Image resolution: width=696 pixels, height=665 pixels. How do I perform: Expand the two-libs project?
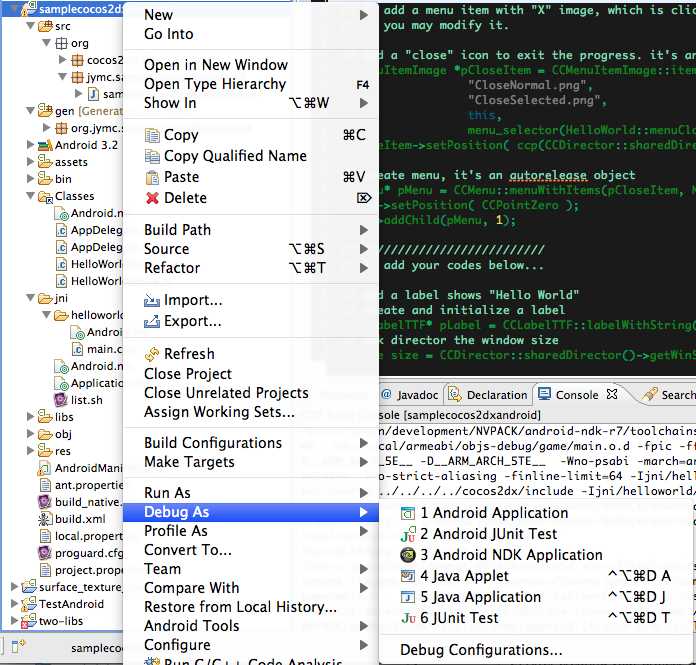click(14, 621)
